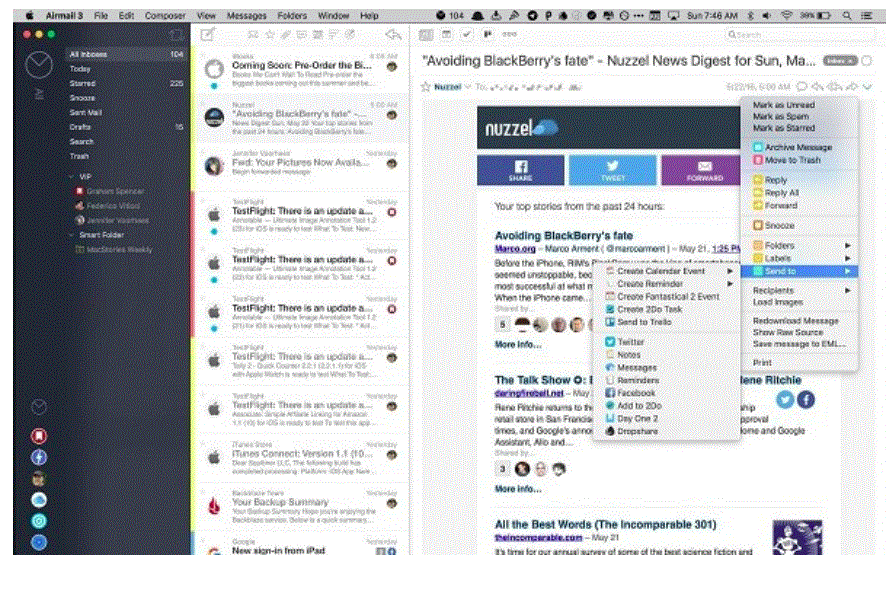Expand Create Calendar Event submenu
Image resolution: width=895 pixels, height=590 pixels.
tap(667, 271)
